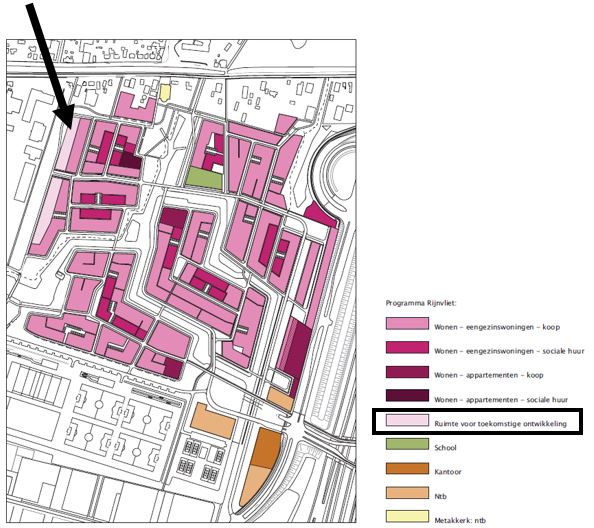Click the light orange Ntb legend swatch

click(x=407, y=493)
